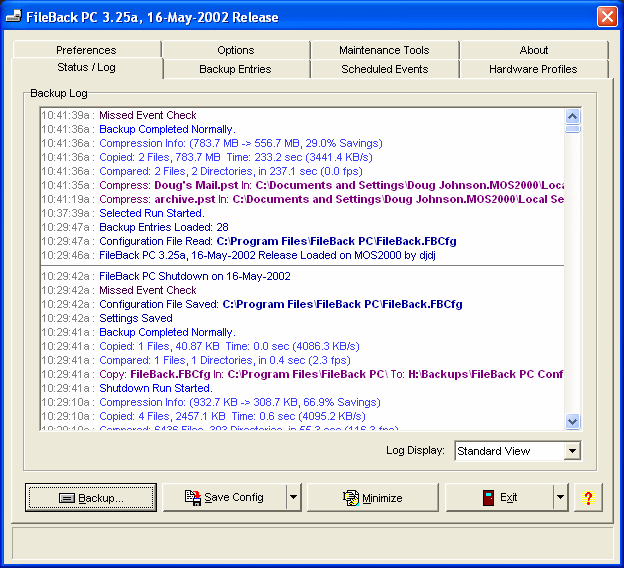Click the 10:29:42a Missed Event Check line

point(119,290)
